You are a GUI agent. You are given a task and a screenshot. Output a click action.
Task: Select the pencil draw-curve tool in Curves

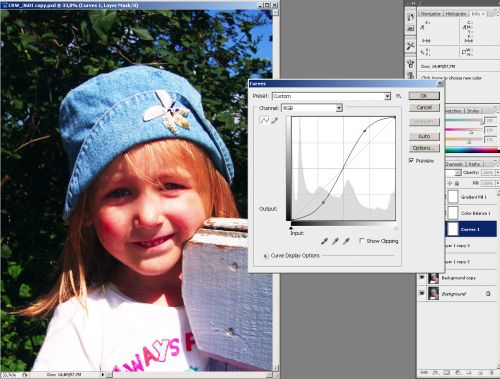[275, 120]
